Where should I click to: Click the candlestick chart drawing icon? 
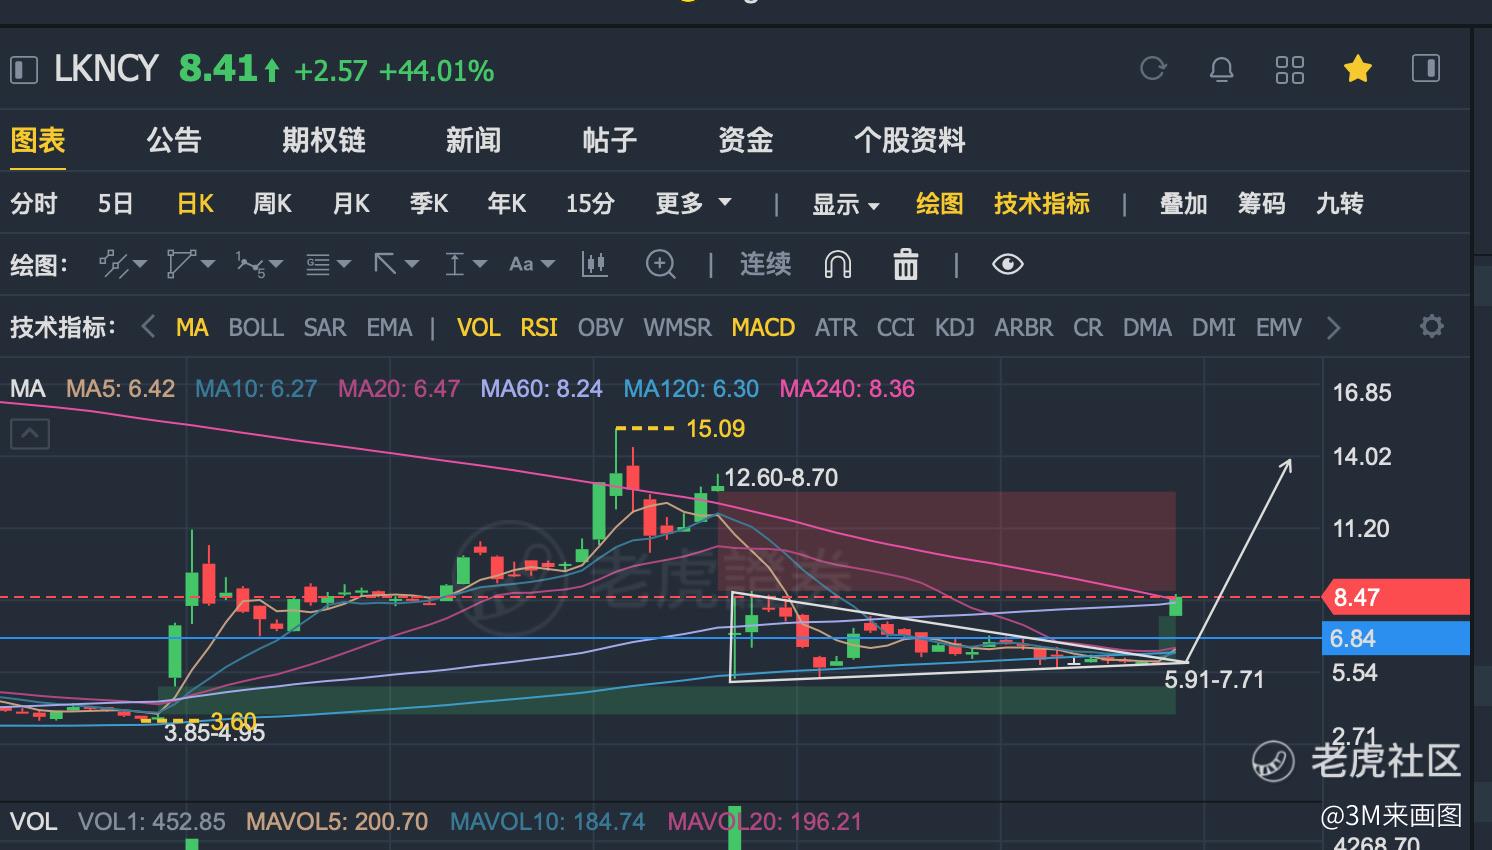point(594,264)
